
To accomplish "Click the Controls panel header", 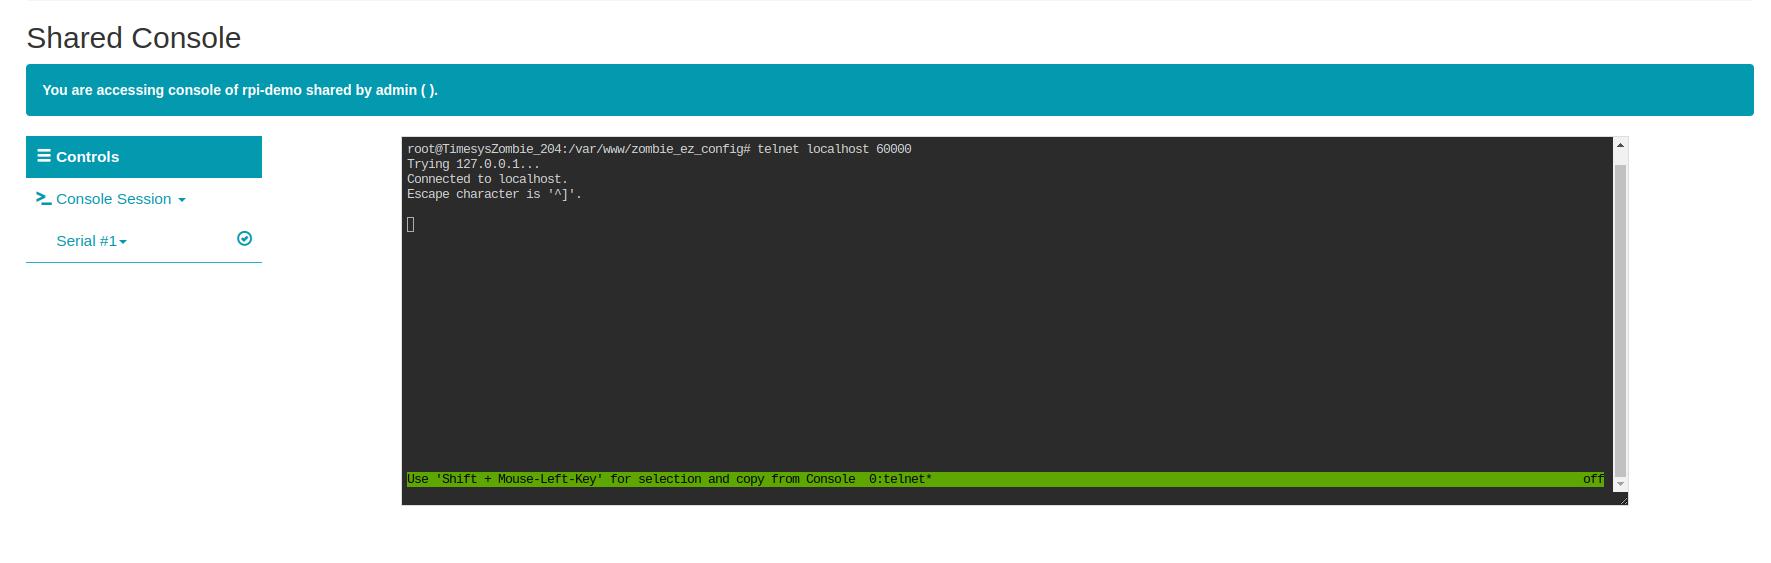I will 144,157.
